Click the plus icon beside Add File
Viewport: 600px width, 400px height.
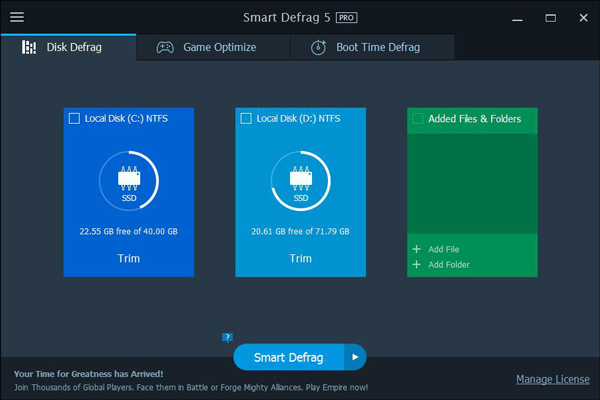click(x=417, y=249)
